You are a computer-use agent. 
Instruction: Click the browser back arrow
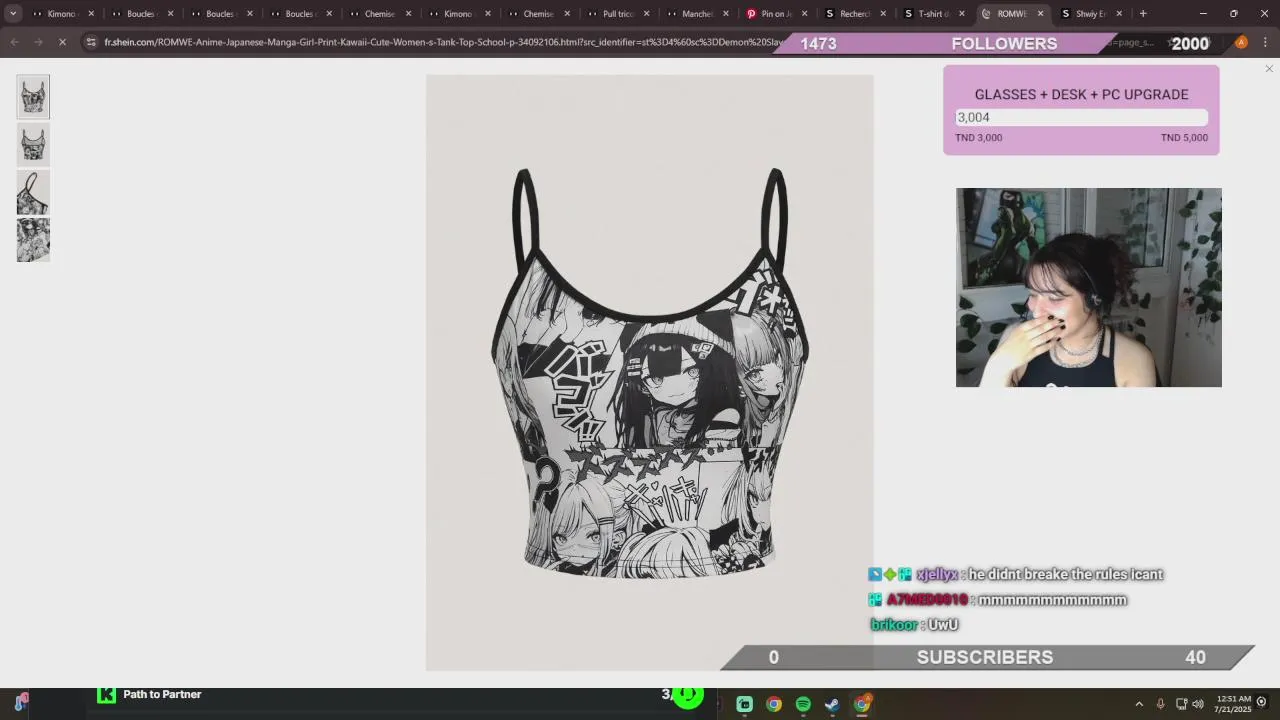click(14, 42)
